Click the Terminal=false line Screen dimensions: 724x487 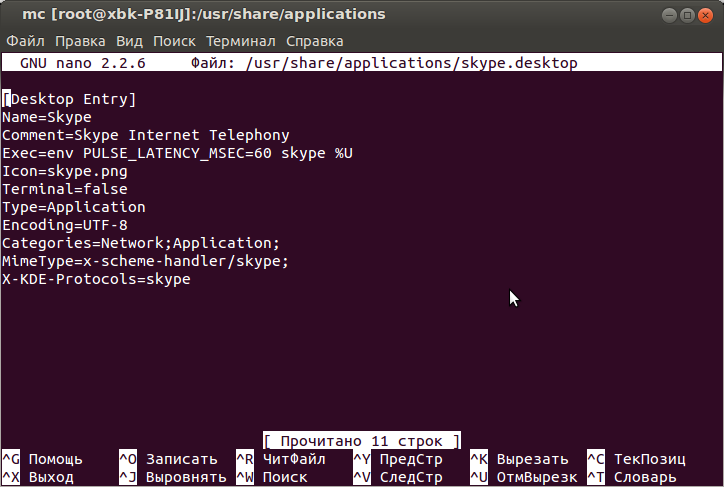click(x=65, y=189)
